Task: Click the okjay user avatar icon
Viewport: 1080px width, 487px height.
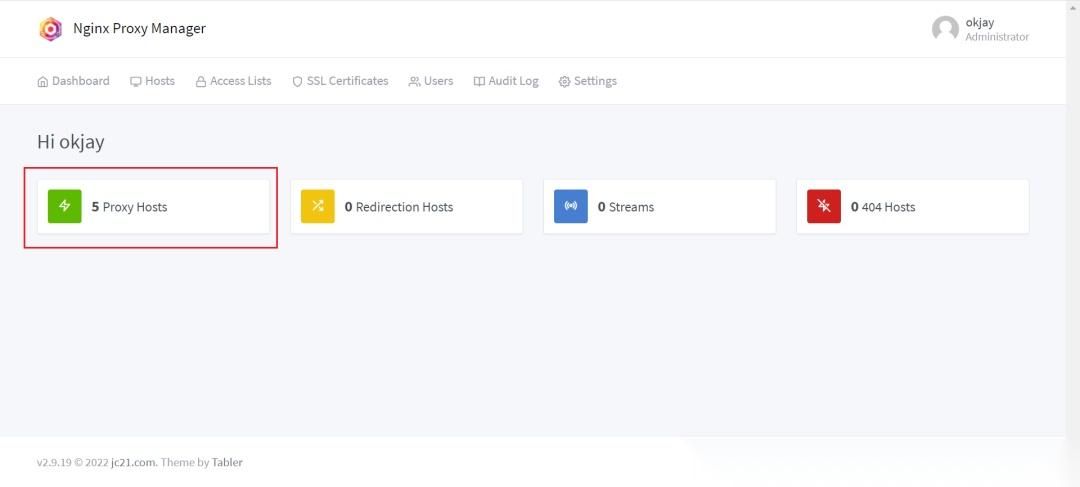Action: [x=945, y=29]
